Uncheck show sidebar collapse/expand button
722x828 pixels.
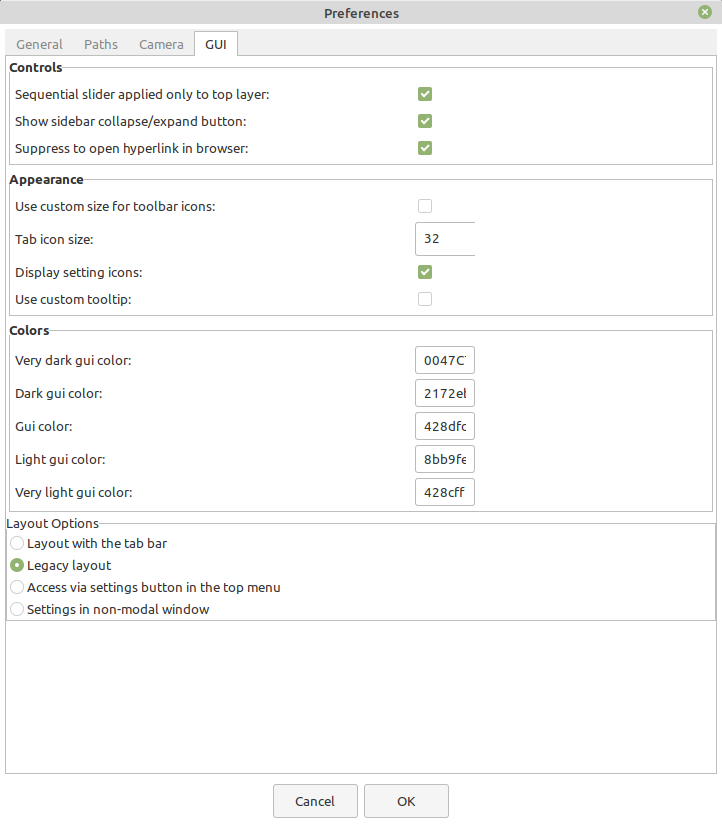(x=425, y=120)
